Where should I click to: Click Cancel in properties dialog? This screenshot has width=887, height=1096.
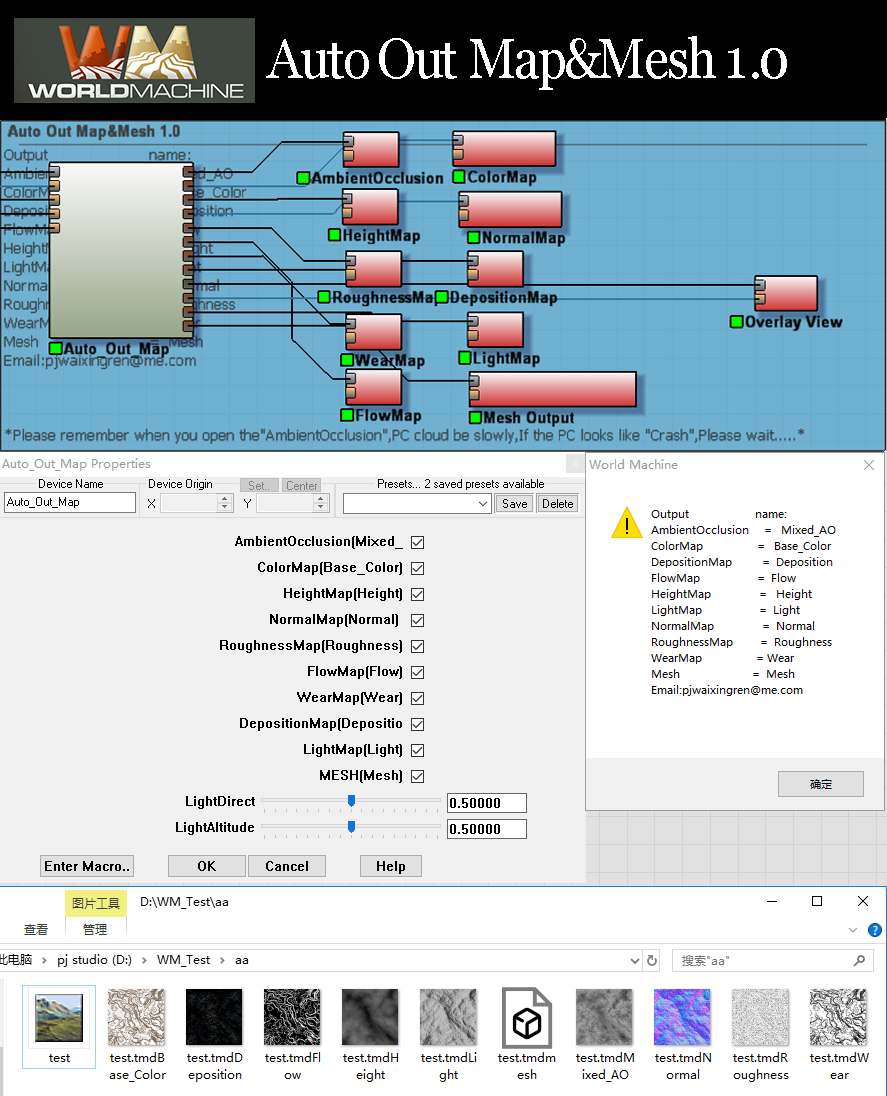[287, 866]
